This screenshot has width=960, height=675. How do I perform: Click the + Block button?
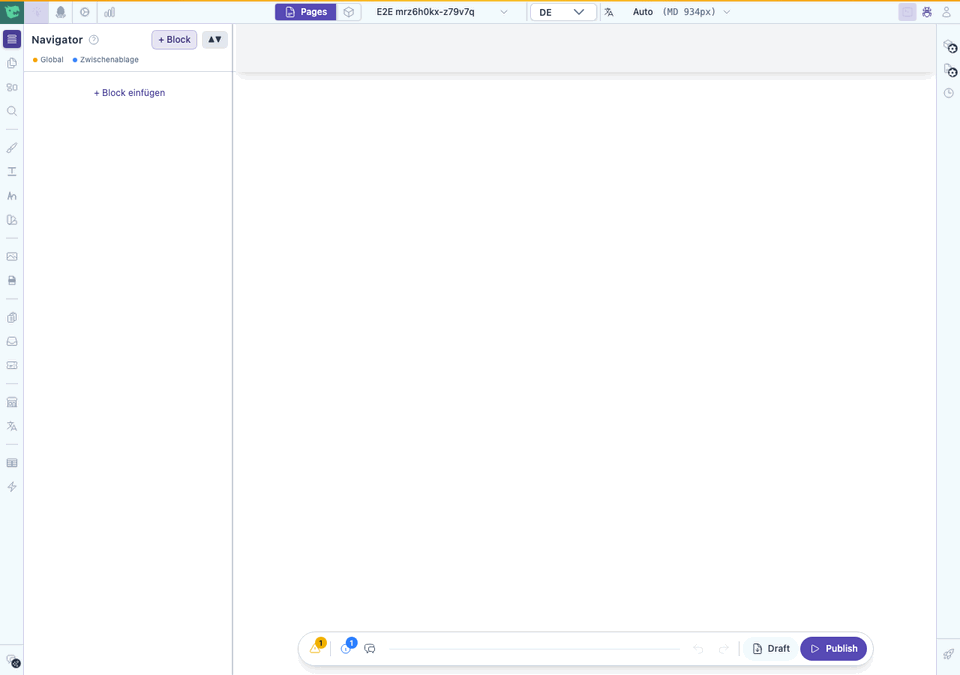coord(174,40)
